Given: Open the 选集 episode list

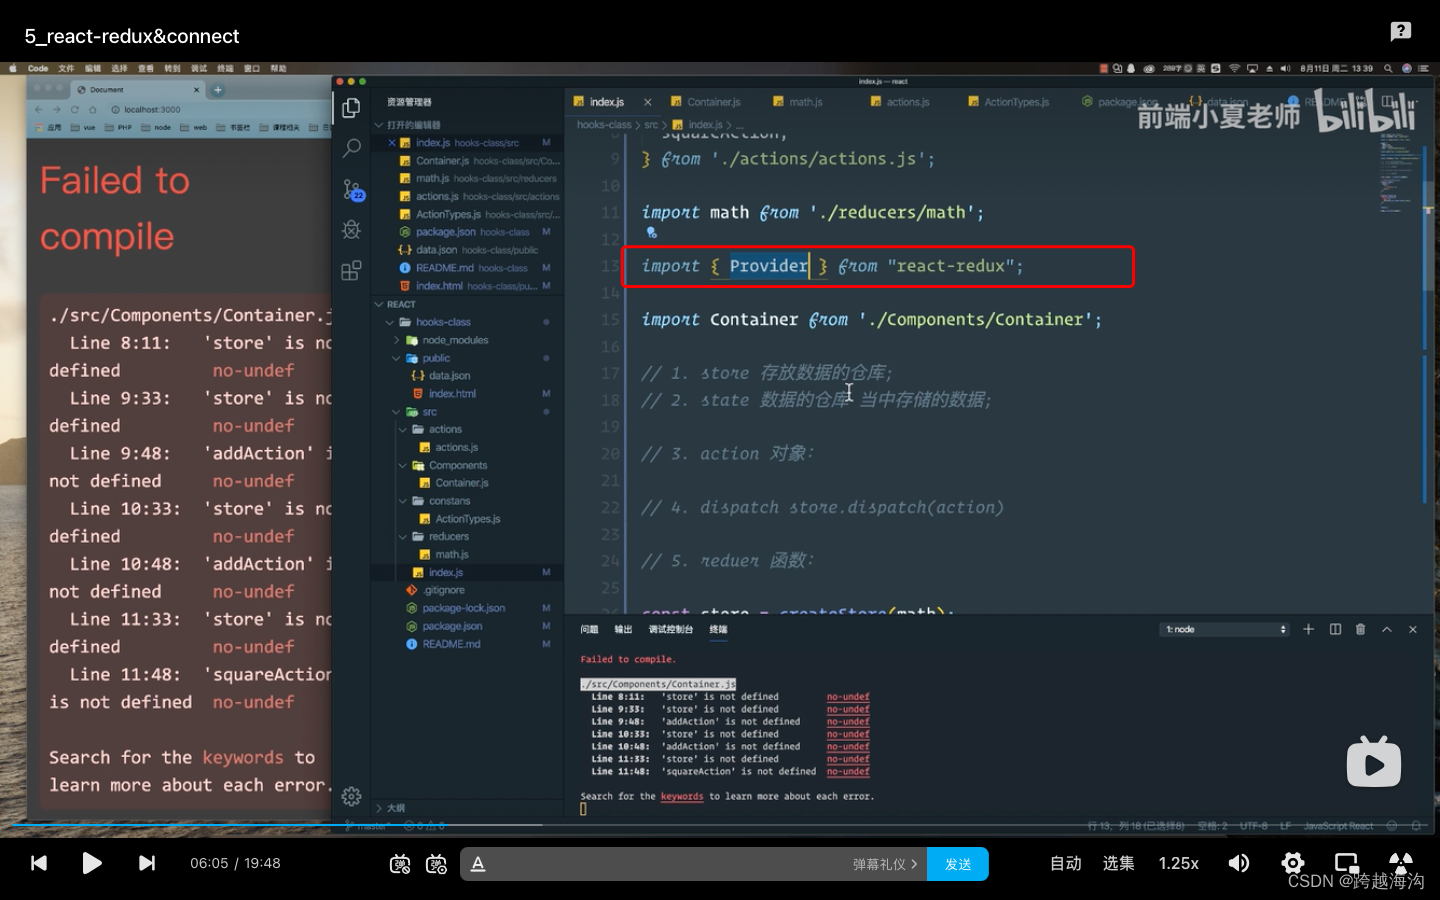Looking at the screenshot, I should coord(1118,863).
